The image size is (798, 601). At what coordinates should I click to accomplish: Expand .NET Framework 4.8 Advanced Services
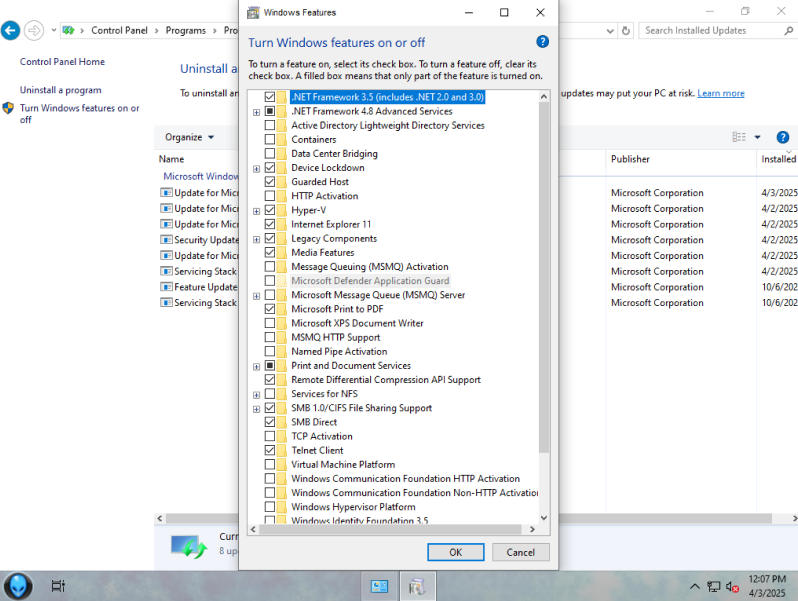pyautogui.click(x=256, y=112)
